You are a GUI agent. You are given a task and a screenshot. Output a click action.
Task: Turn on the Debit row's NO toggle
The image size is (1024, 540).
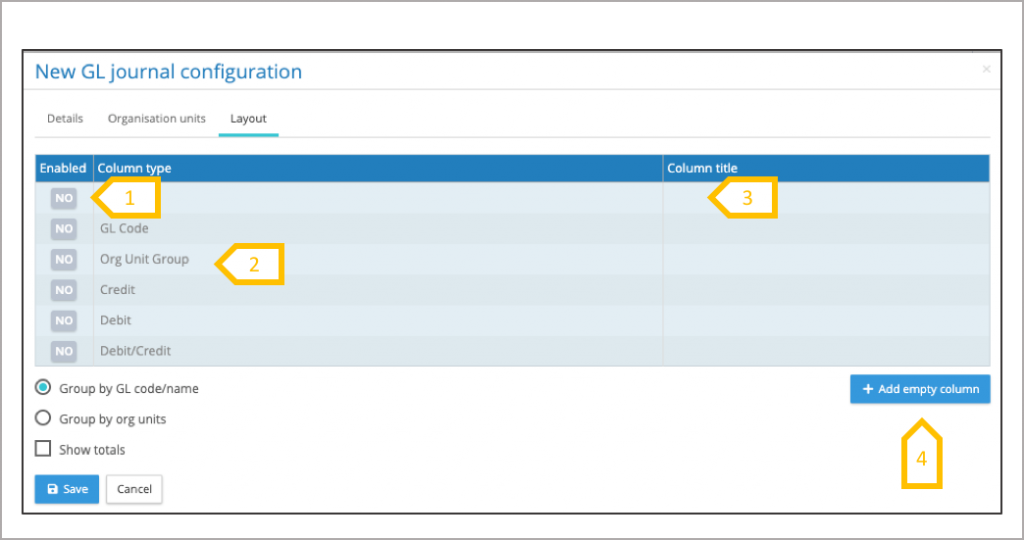point(64,320)
